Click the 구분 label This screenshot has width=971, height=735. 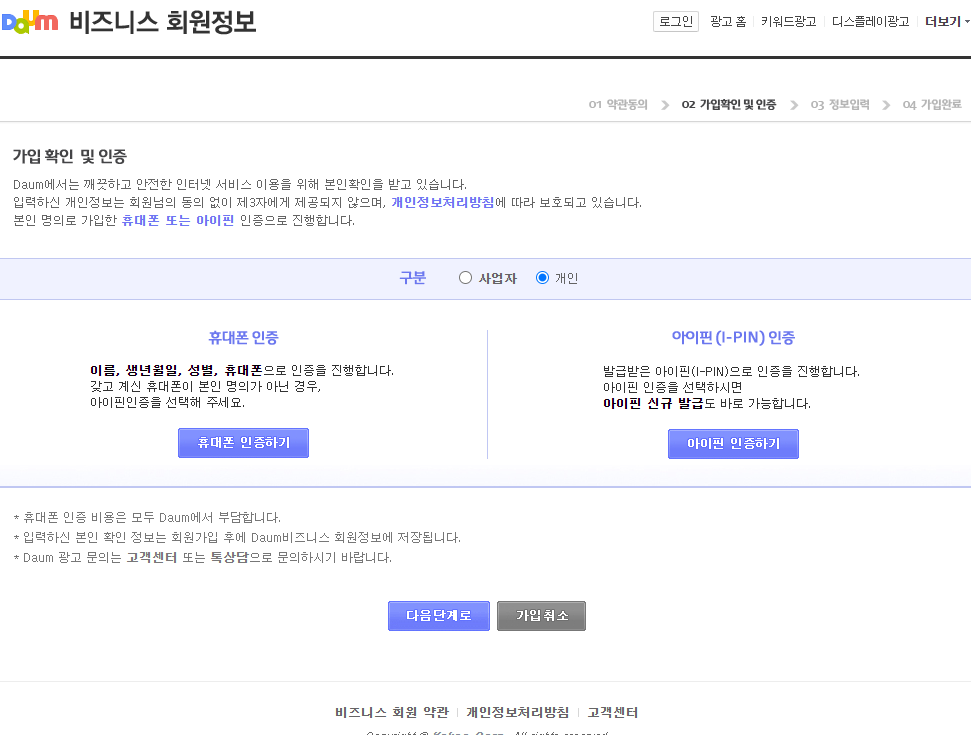point(412,277)
